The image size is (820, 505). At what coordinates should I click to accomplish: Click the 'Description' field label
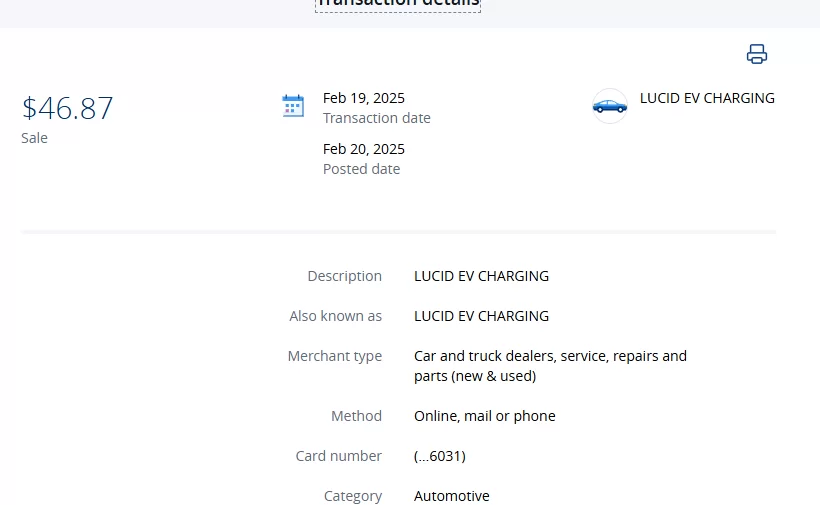345,276
